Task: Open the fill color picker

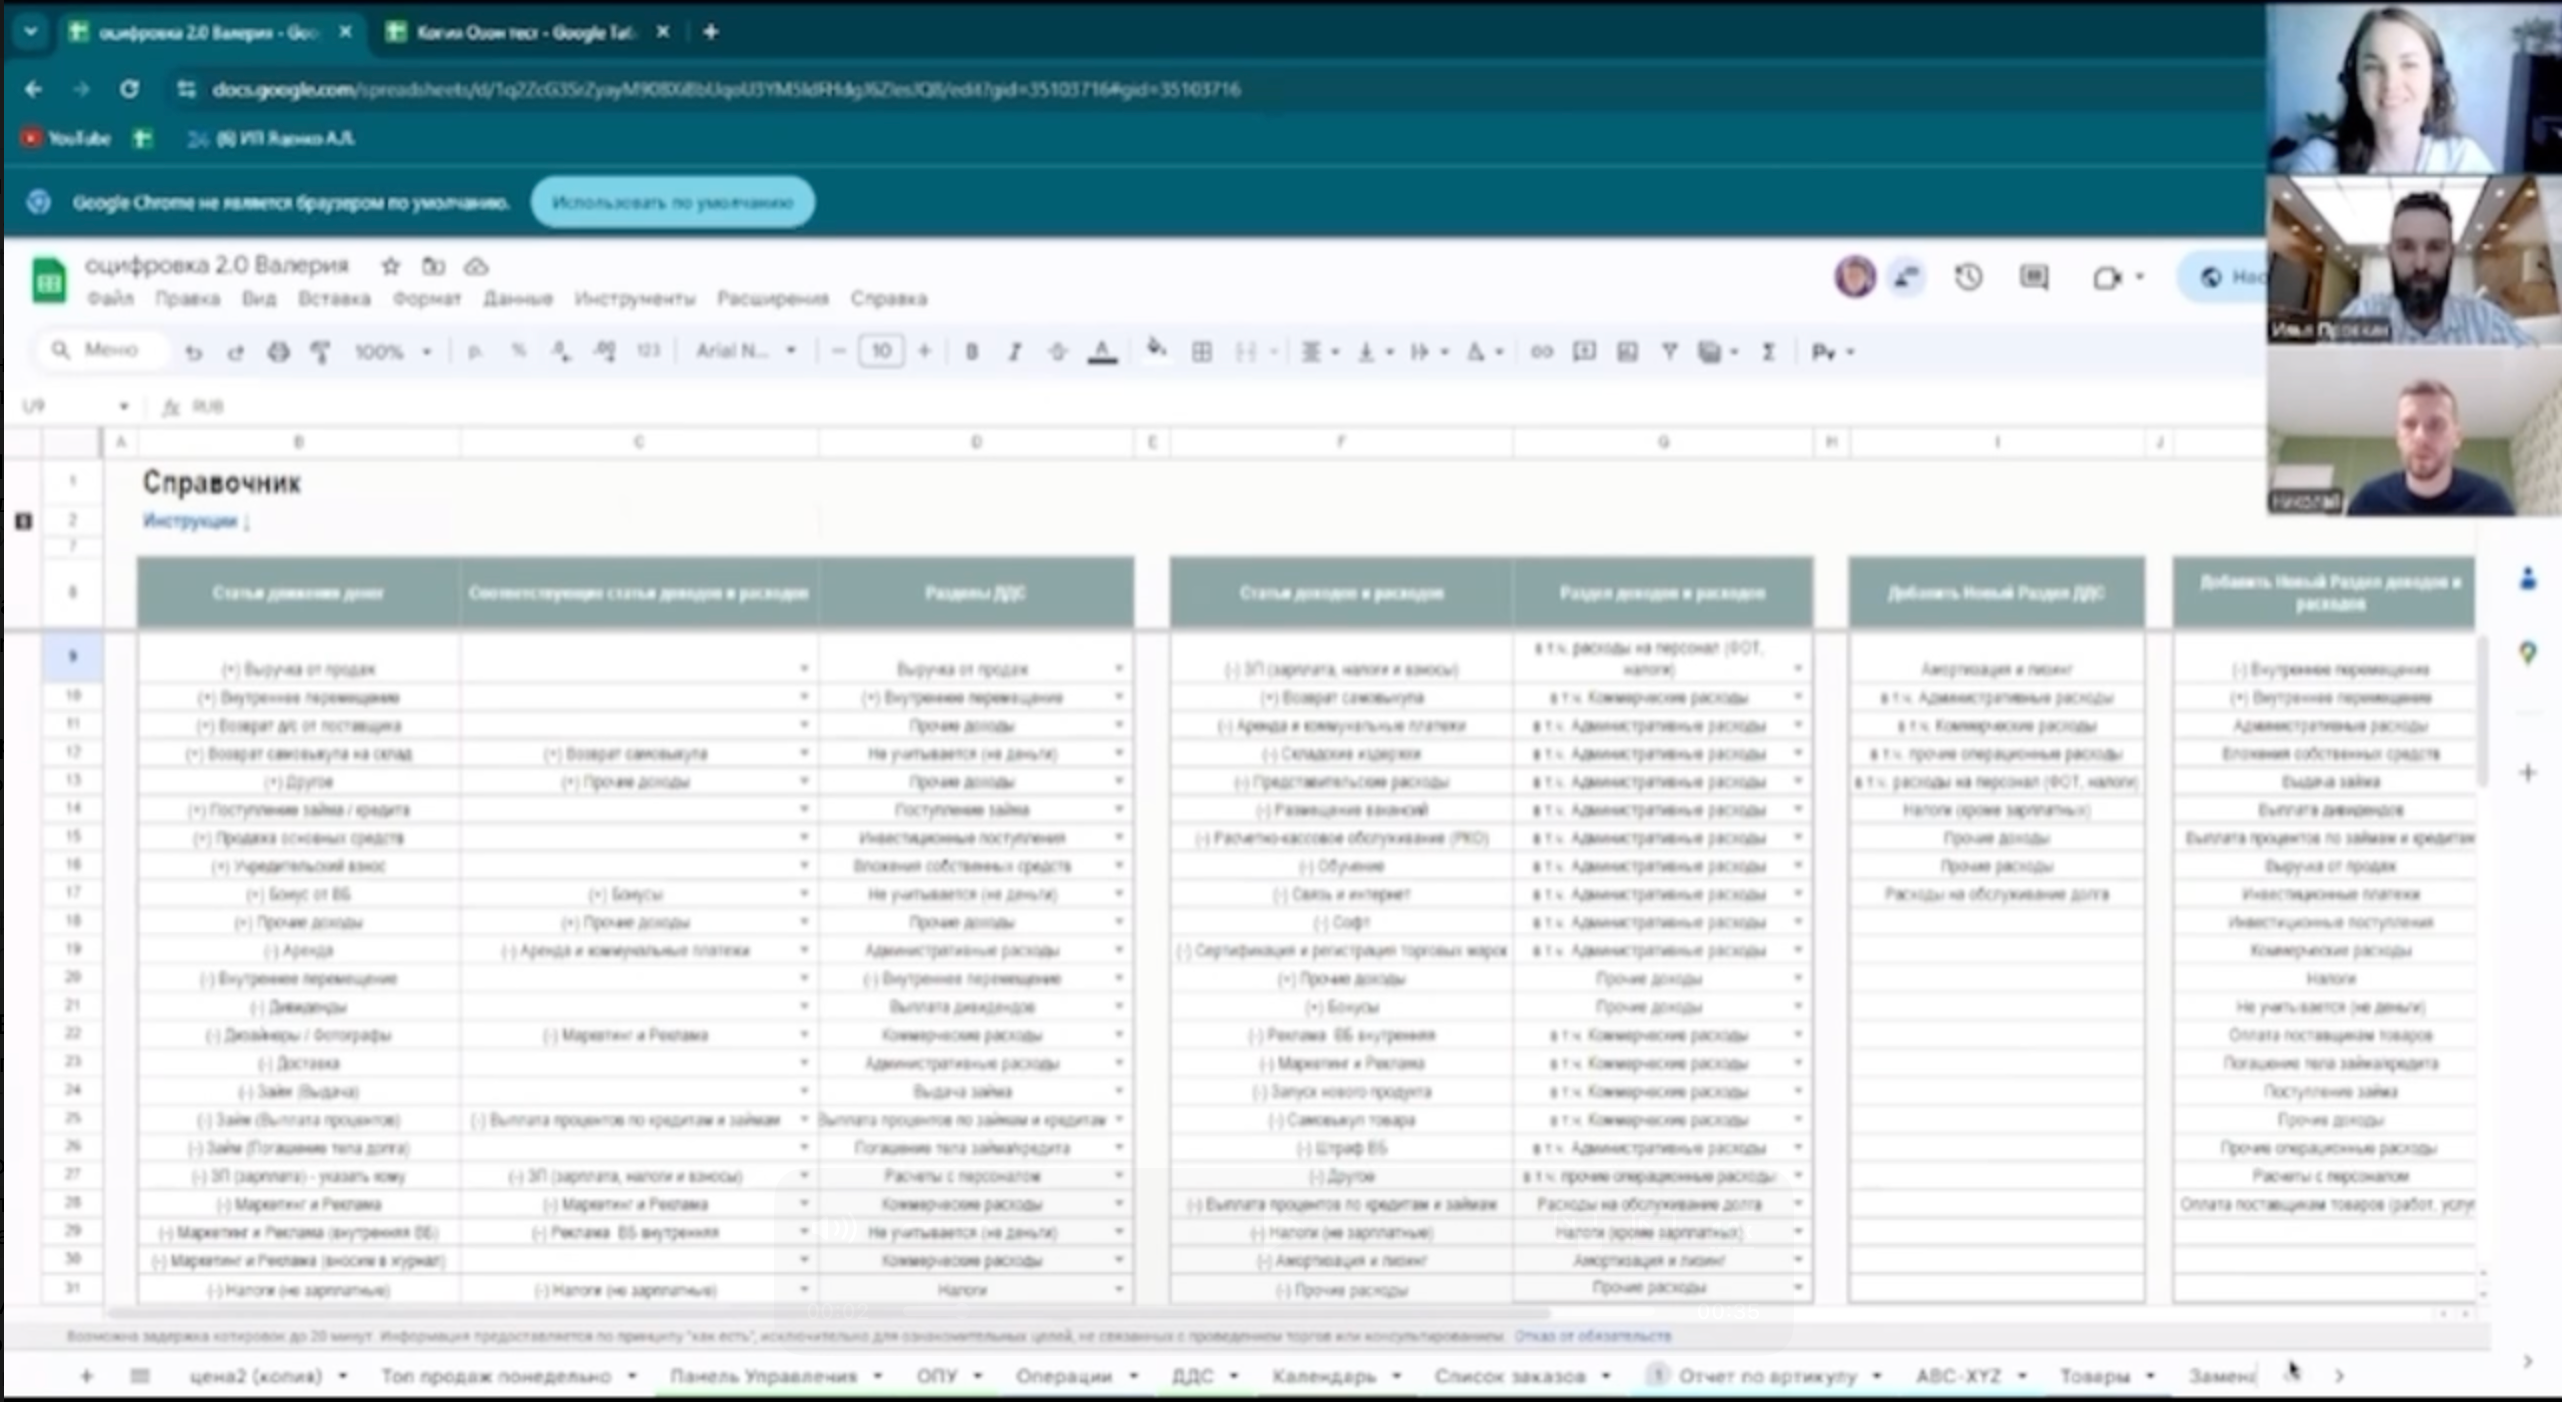Action: coord(1157,350)
